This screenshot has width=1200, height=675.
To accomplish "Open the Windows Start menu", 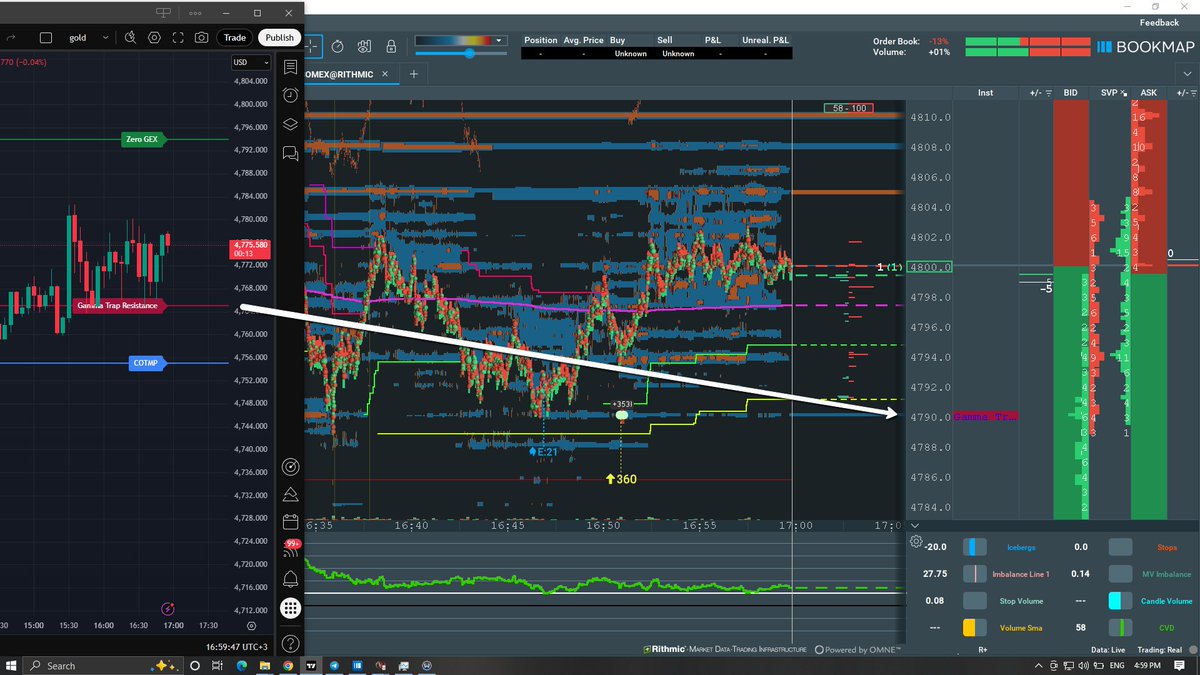I will tap(11, 665).
